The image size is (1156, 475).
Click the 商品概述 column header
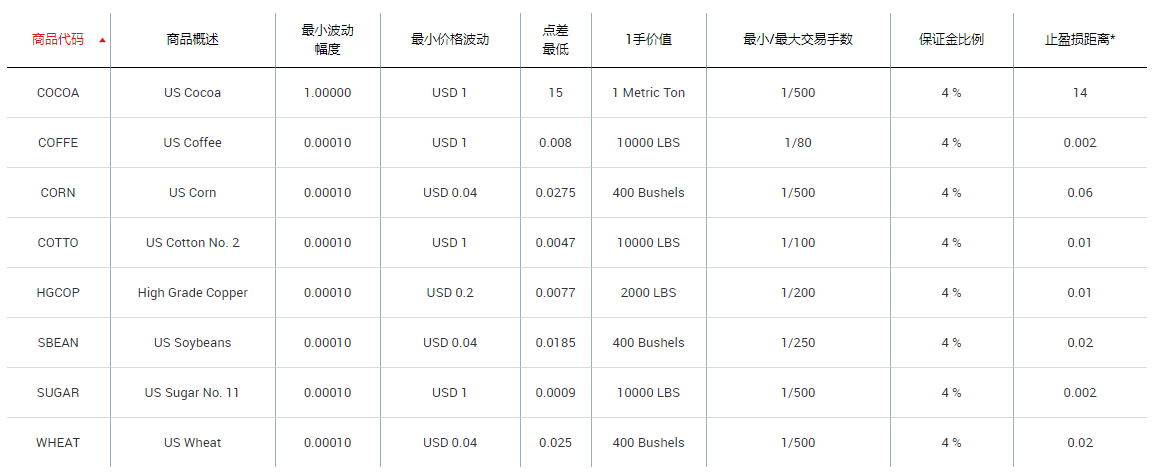coord(192,39)
